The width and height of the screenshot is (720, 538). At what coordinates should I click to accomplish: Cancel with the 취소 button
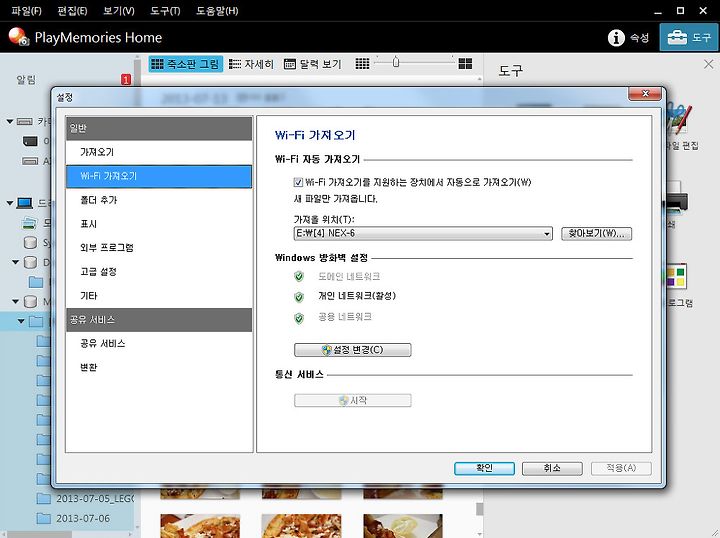pos(552,468)
